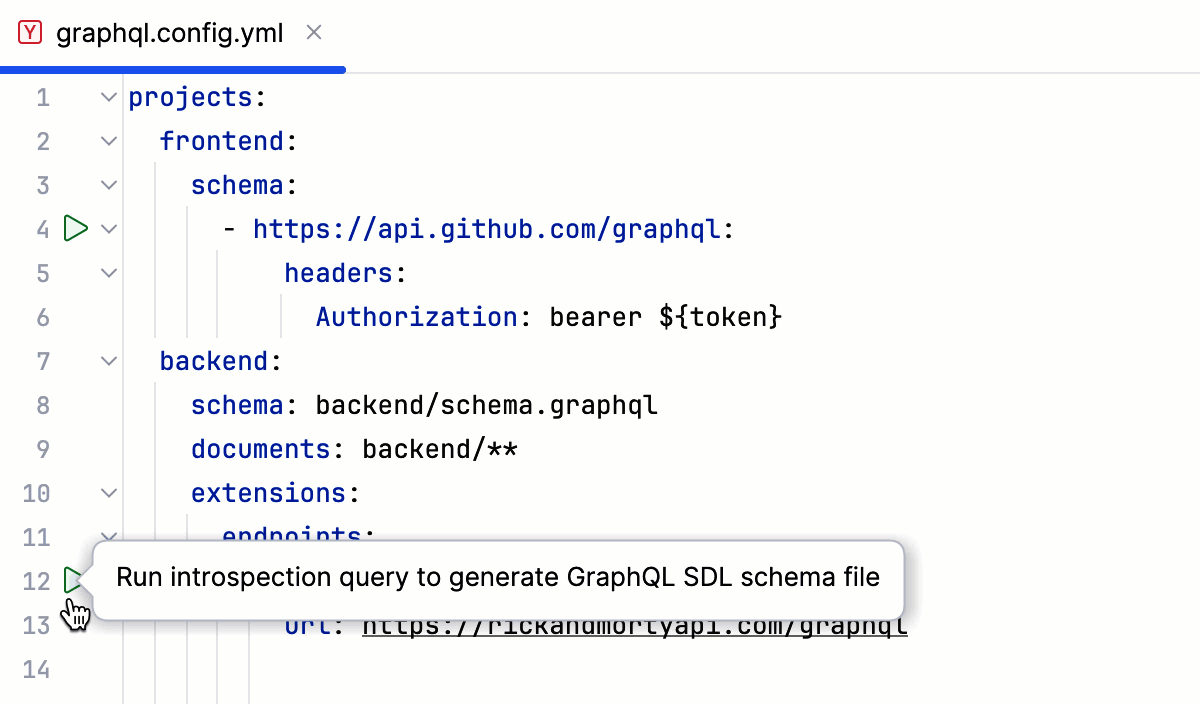Click the hand cursor pointer location icon

click(78, 615)
